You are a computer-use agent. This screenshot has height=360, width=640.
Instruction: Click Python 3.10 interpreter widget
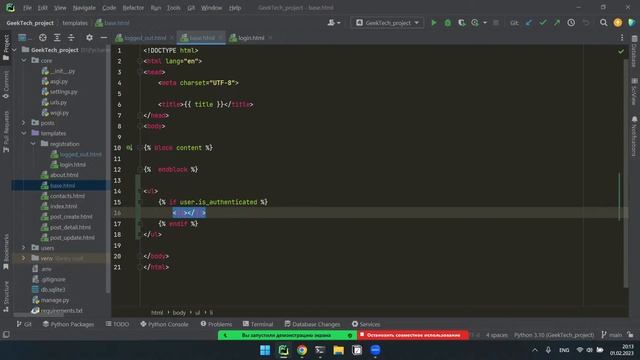coord(553,335)
